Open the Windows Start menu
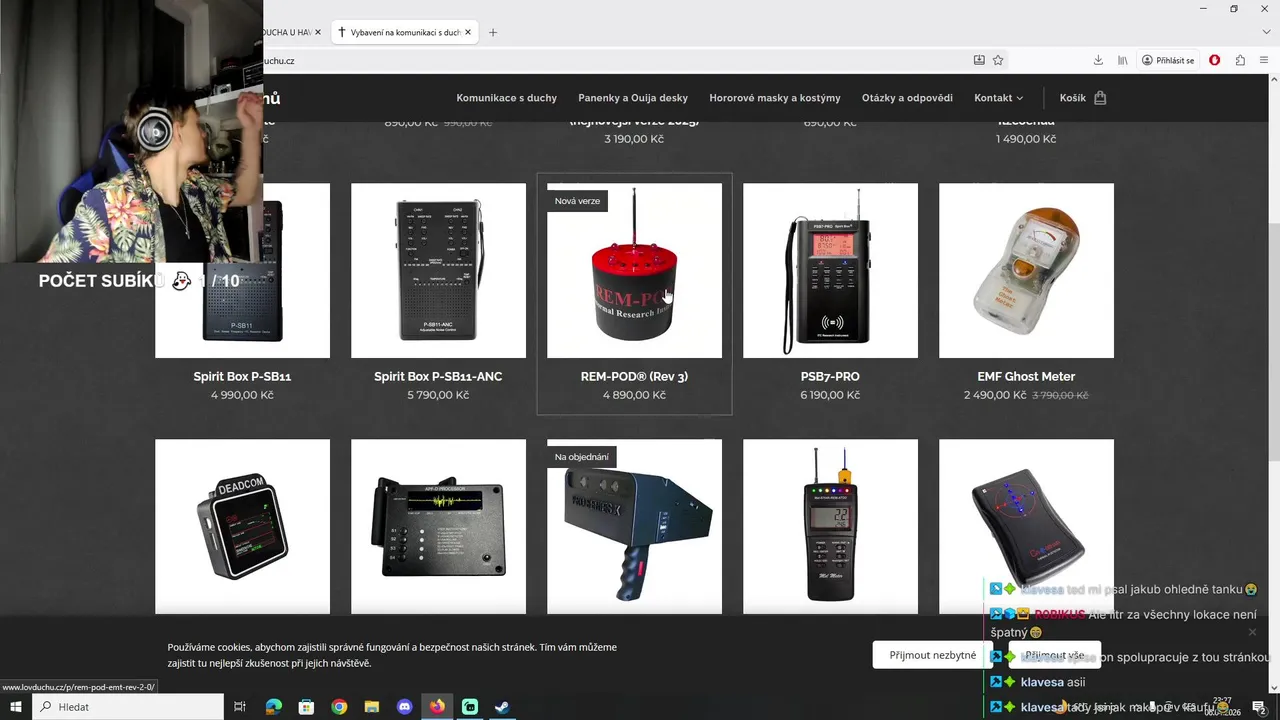 click(x=15, y=707)
